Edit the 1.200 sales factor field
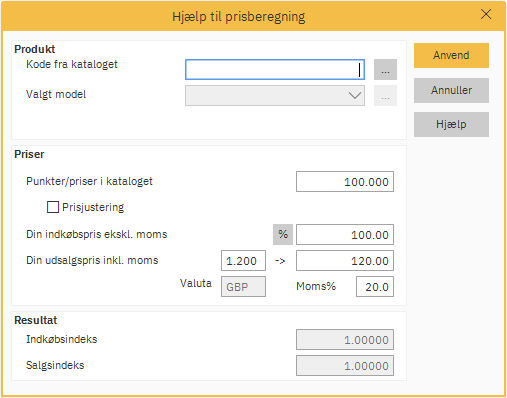Viewport: 507px width, 398px height. [243, 261]
